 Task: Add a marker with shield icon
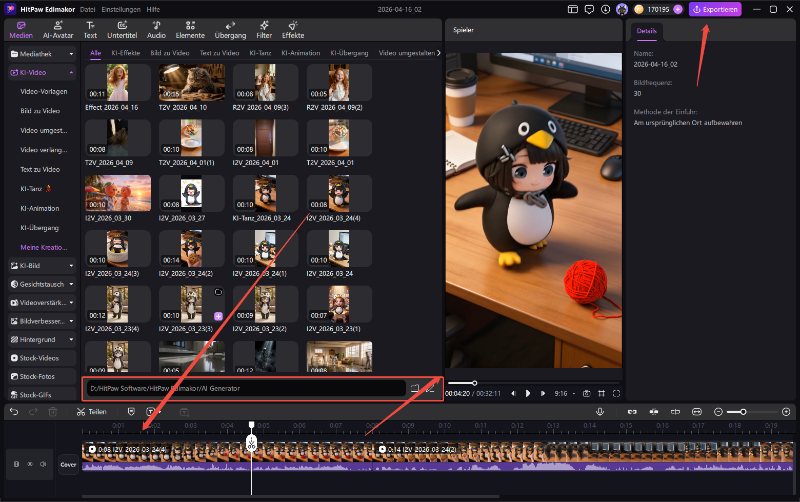pos(131,412)
